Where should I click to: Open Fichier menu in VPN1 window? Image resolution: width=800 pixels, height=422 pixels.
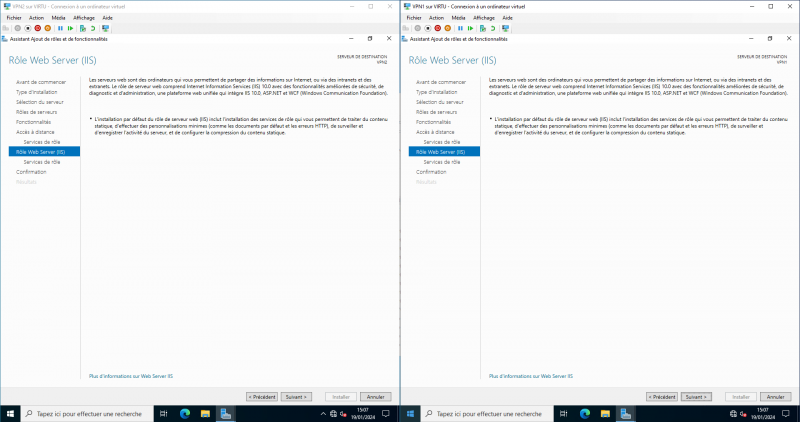[414, 18]
